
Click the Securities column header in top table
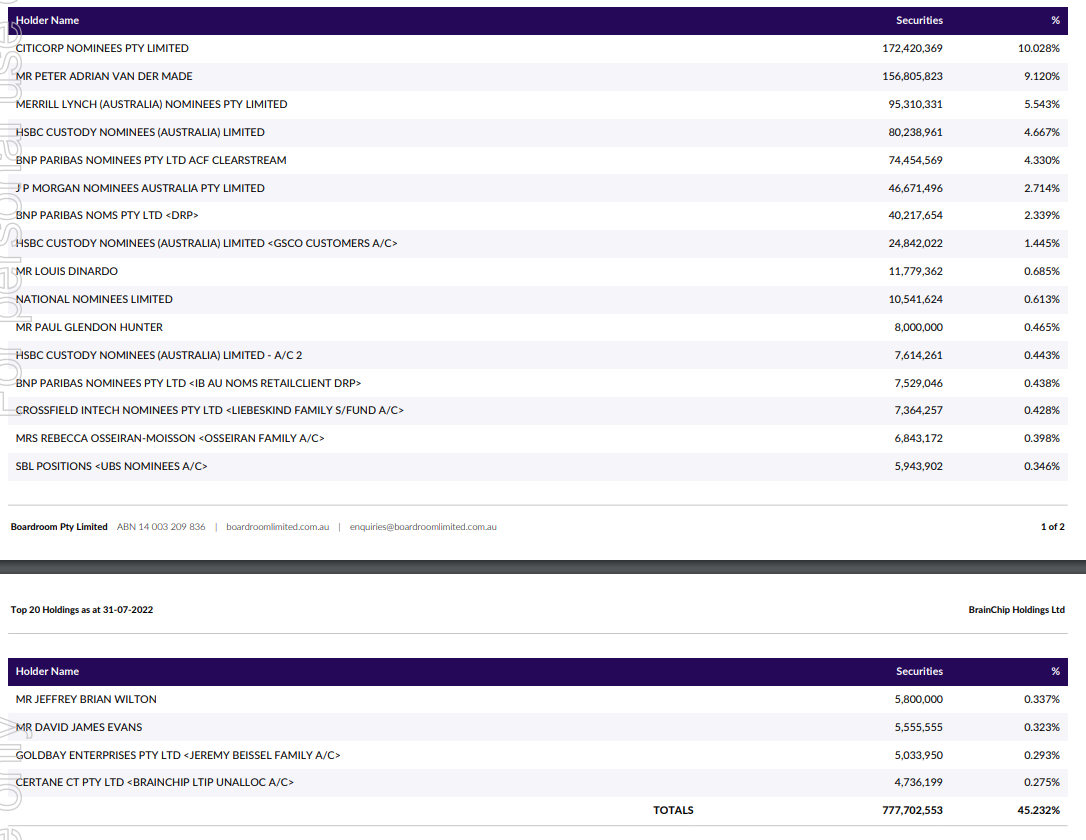tap(919, 20)
